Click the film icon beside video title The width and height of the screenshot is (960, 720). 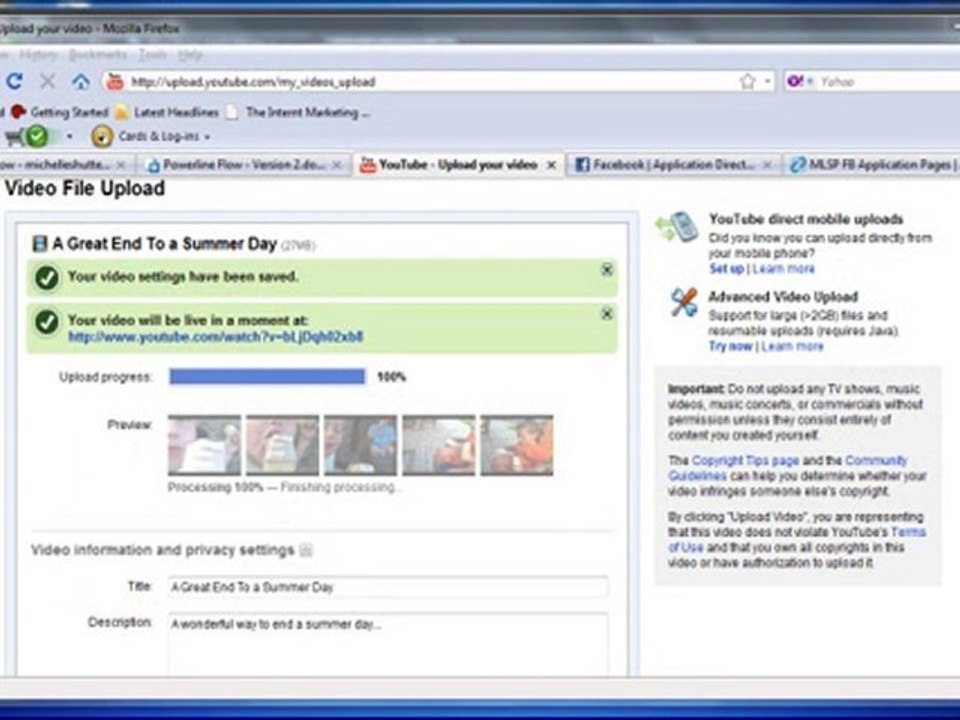39,244
